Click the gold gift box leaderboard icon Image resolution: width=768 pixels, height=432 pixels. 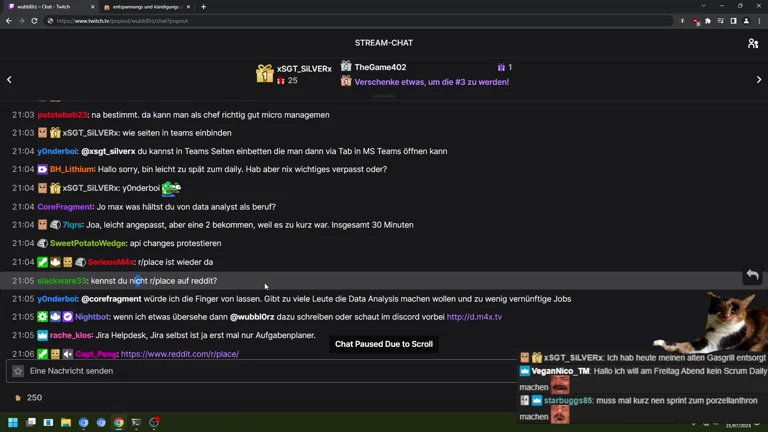pos(264,74)
